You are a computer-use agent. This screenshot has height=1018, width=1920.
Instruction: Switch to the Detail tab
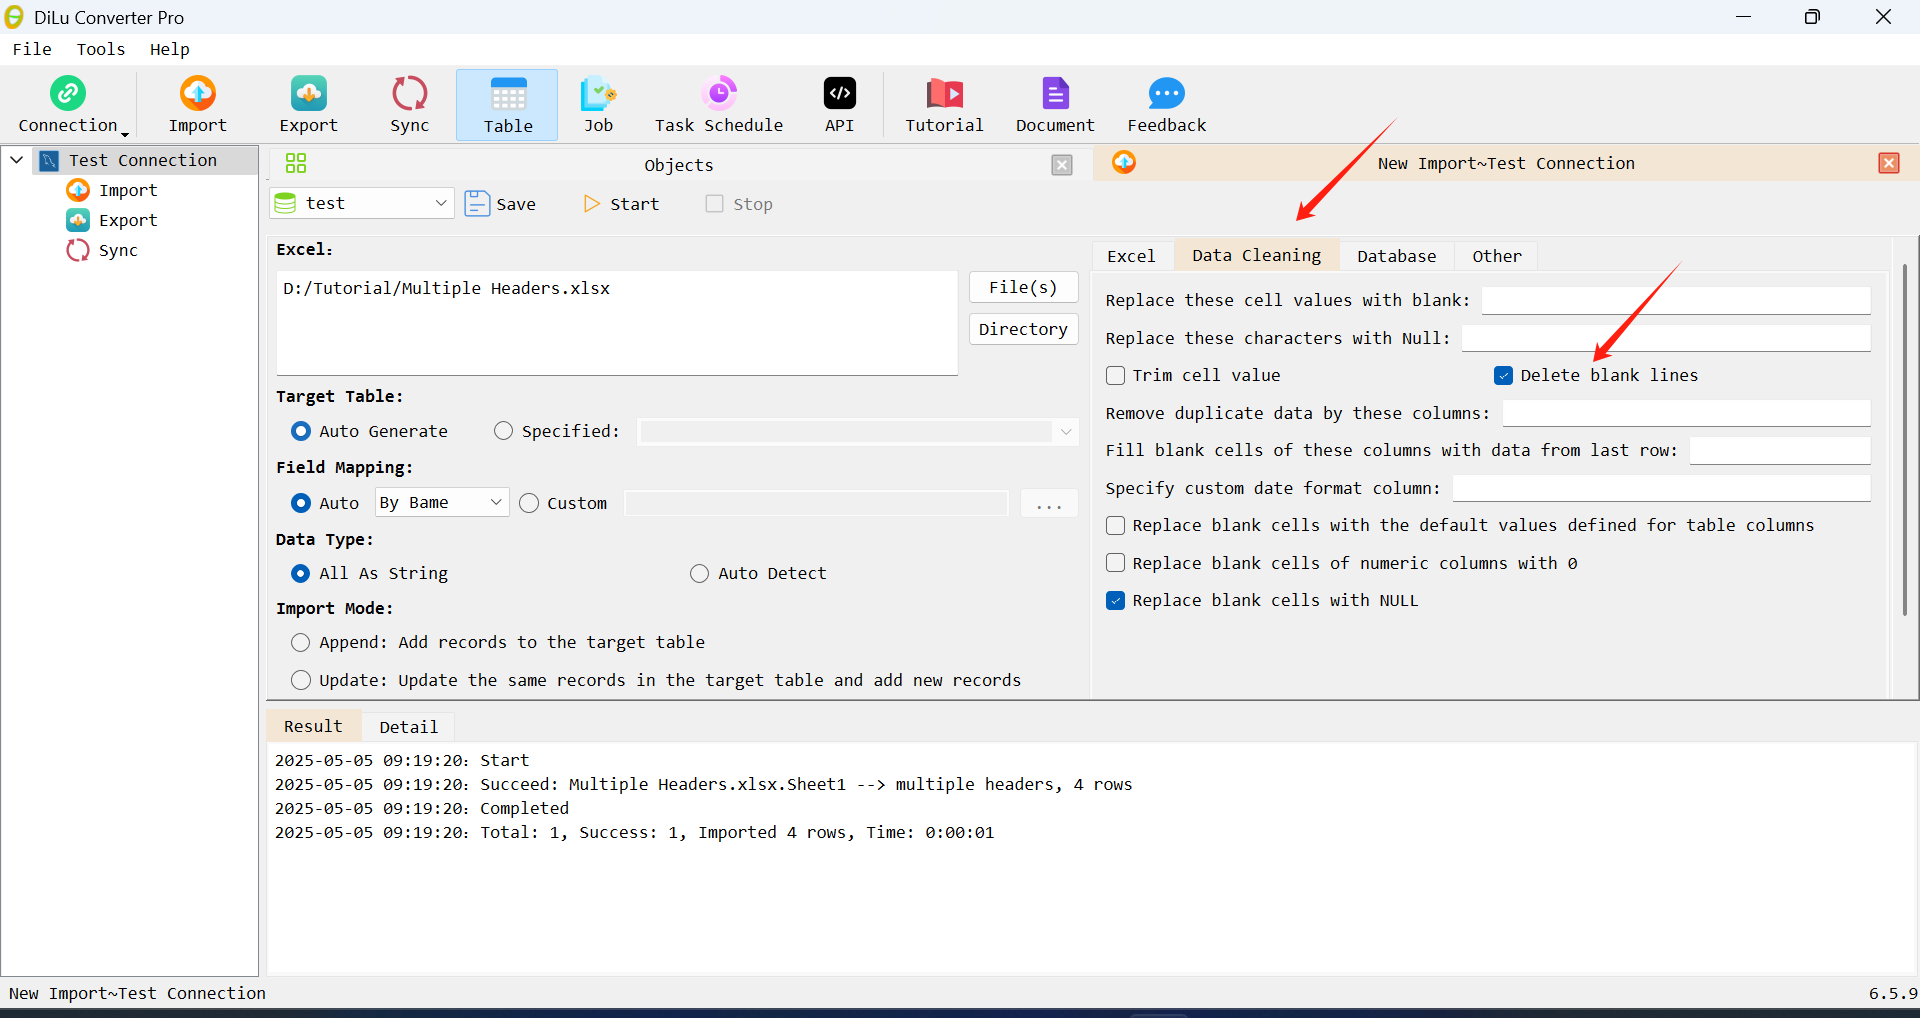408,727
